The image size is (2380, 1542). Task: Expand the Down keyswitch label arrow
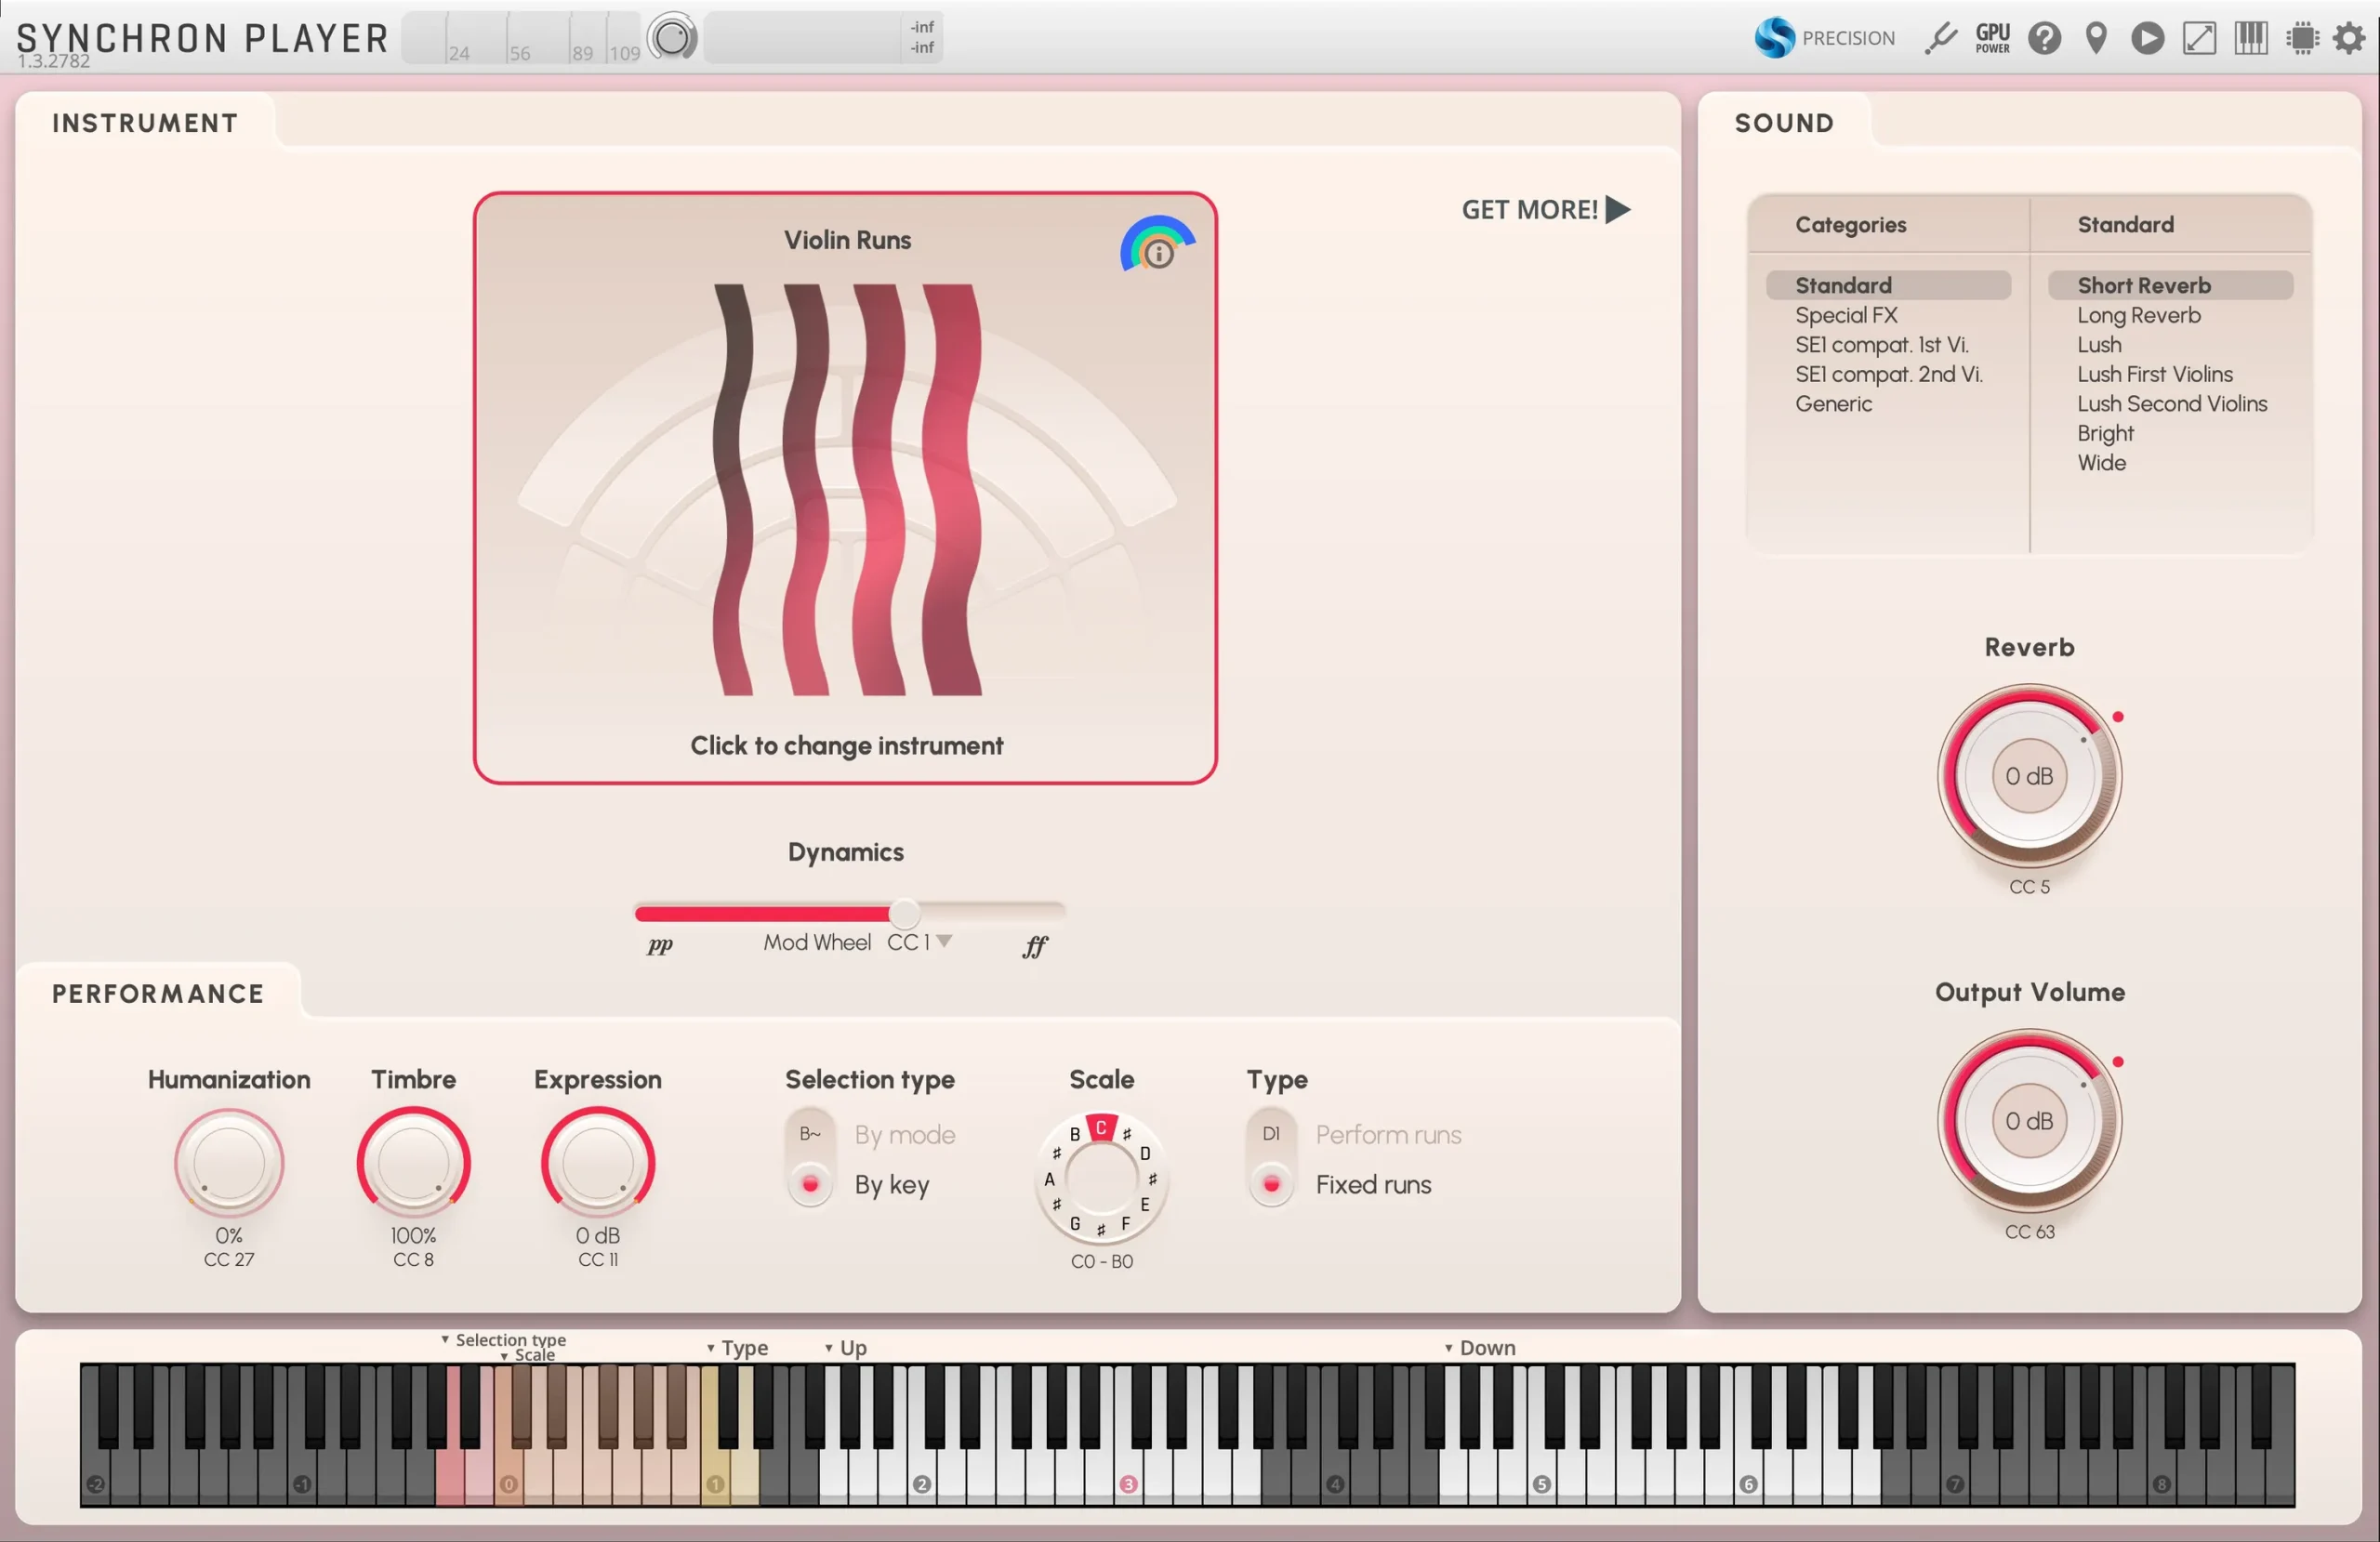point(1448,1348)
